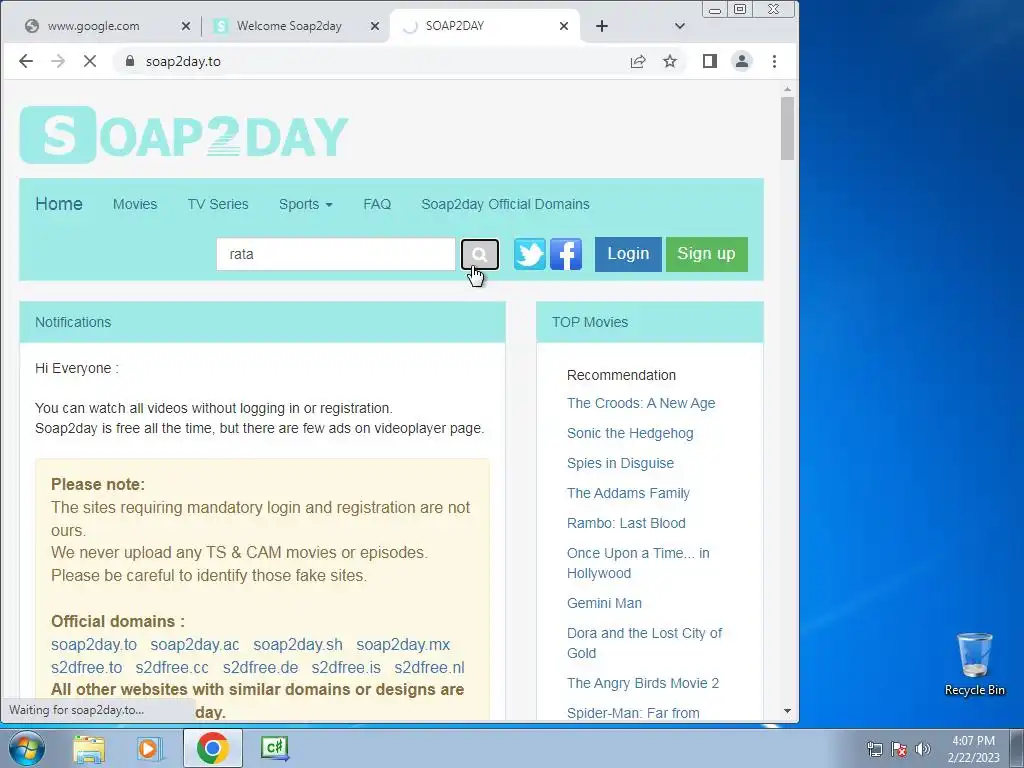Open the Chrome profile avatar
This screenshot has width=1024, height=768.
[x=742, y=61]
